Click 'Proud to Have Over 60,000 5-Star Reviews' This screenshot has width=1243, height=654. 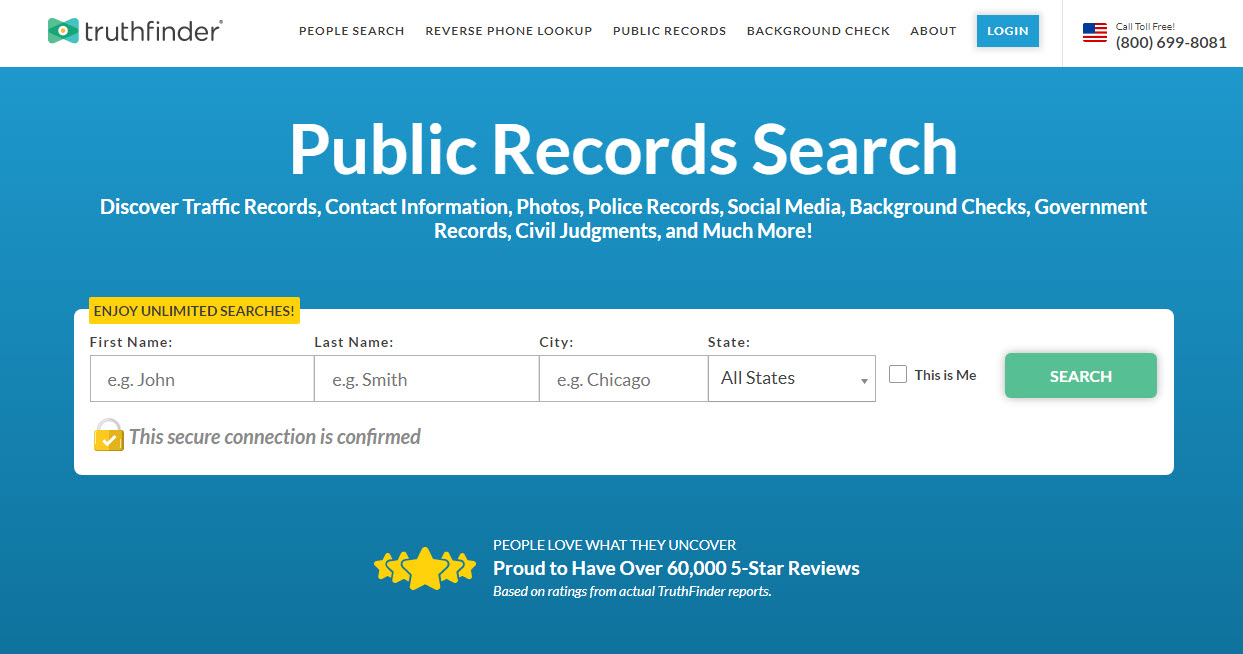point(676,568)
